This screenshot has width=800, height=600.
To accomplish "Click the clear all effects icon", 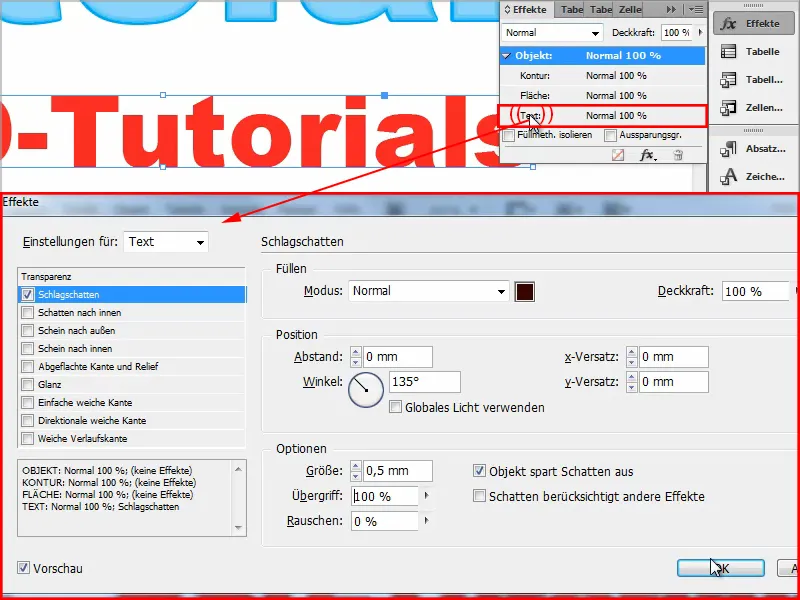I will coord(618,155).
